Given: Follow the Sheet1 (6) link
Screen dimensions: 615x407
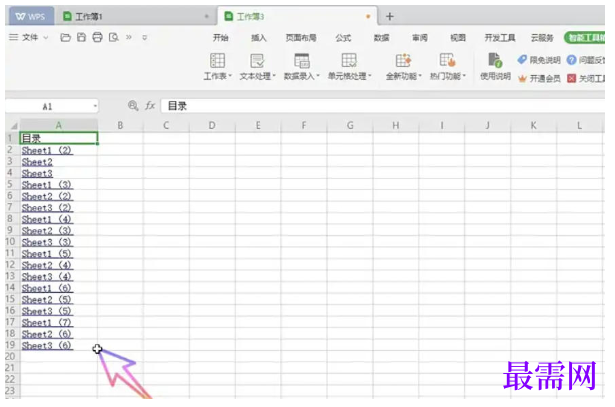Looking at the screenshot, I should (47, 288).
